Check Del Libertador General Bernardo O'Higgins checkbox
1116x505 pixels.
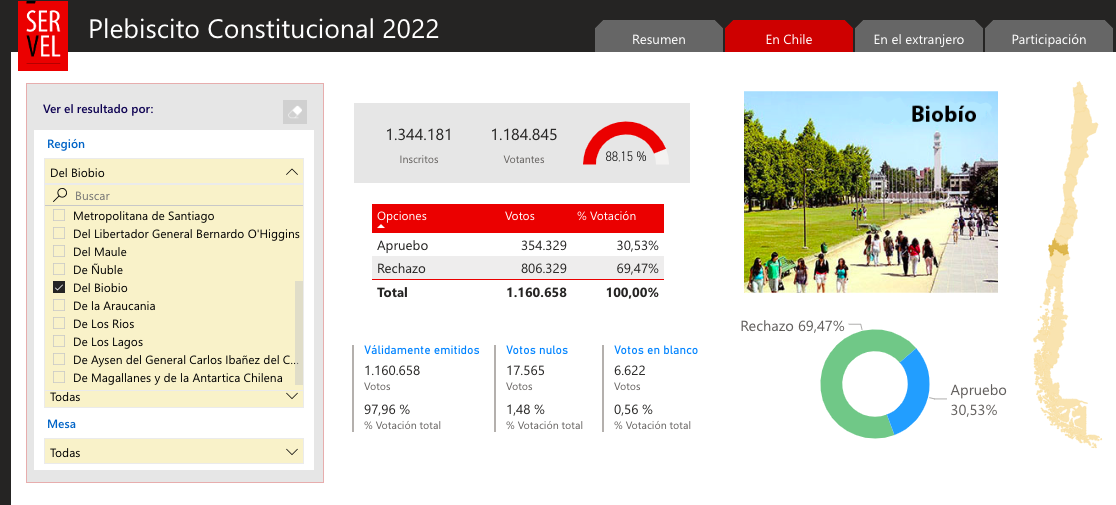[59, 233]
